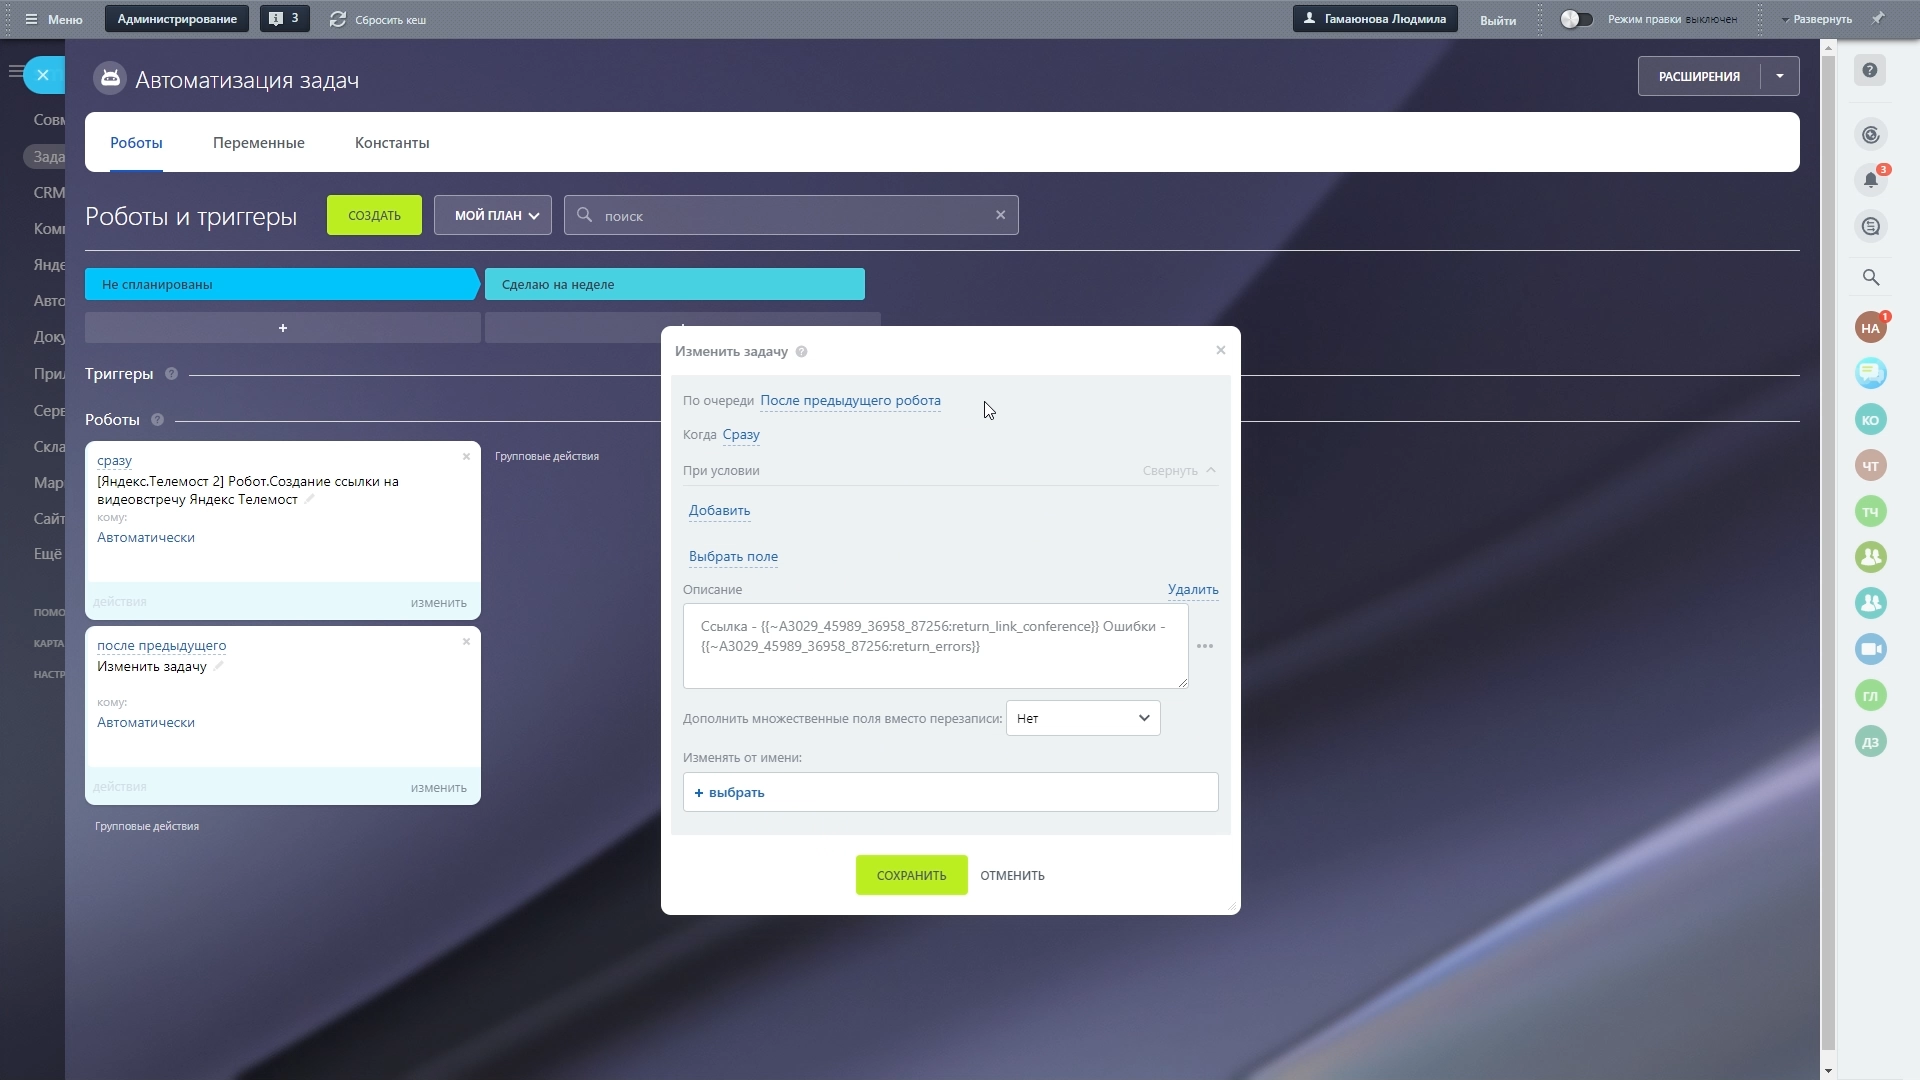This screenshot has height=1080, width=1920.
Task: Click the search magnifier in right sidebar
Action: pyautogui.click(x=1870, y=278)
